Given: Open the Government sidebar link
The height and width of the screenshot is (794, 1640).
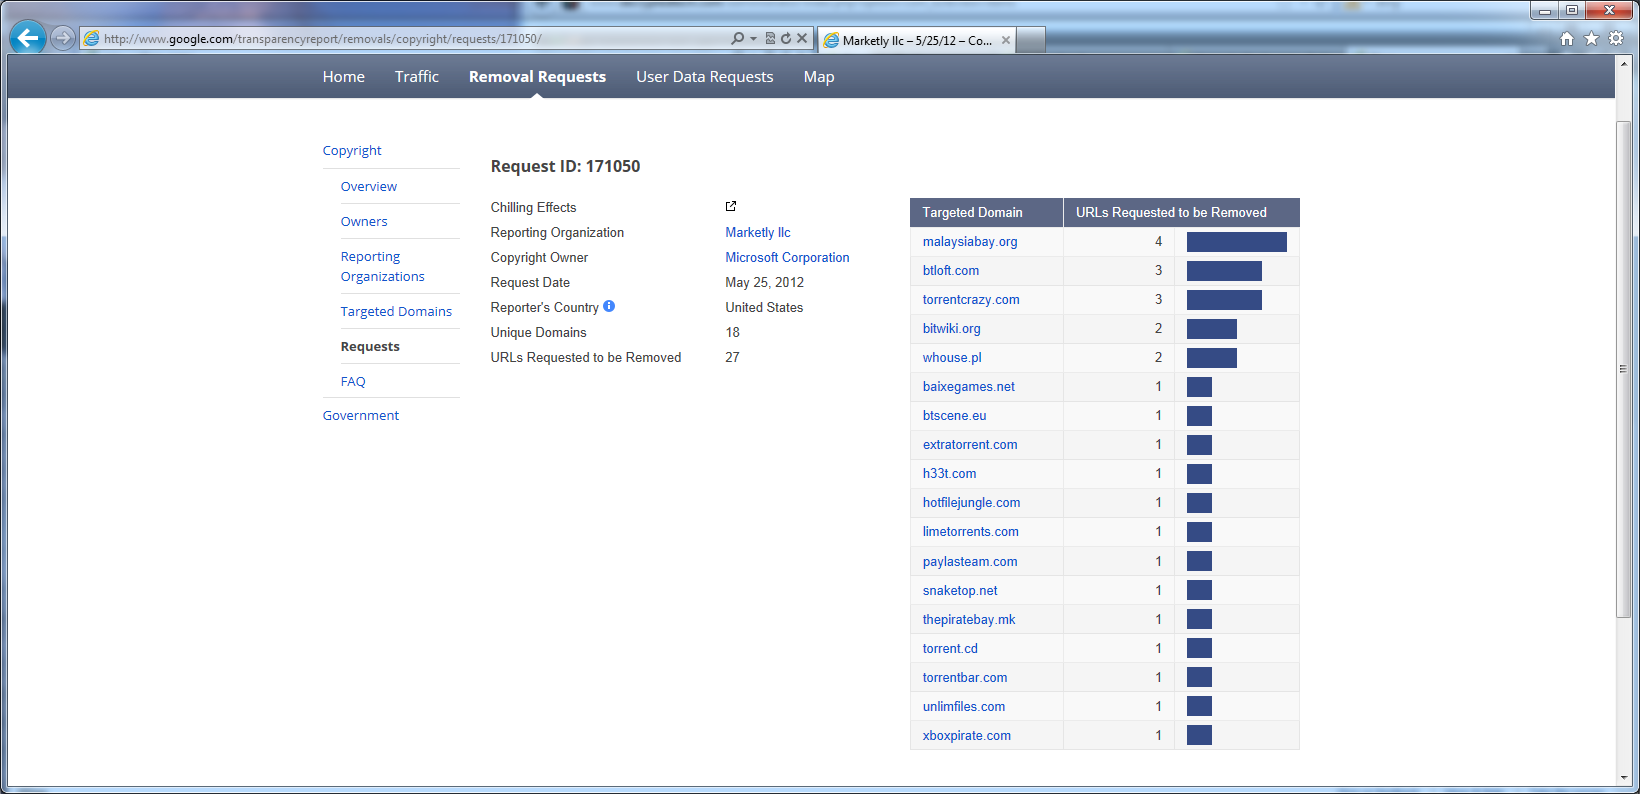Looking at the screenshot, I should (361, 415).
